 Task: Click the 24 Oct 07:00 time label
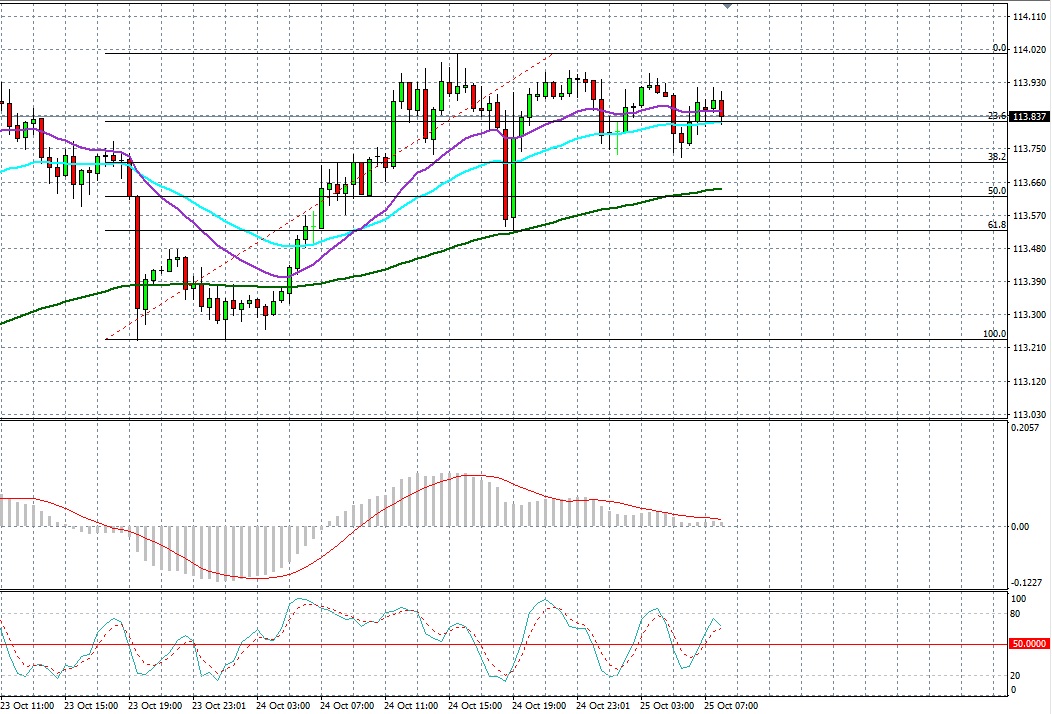click(347, 706)
